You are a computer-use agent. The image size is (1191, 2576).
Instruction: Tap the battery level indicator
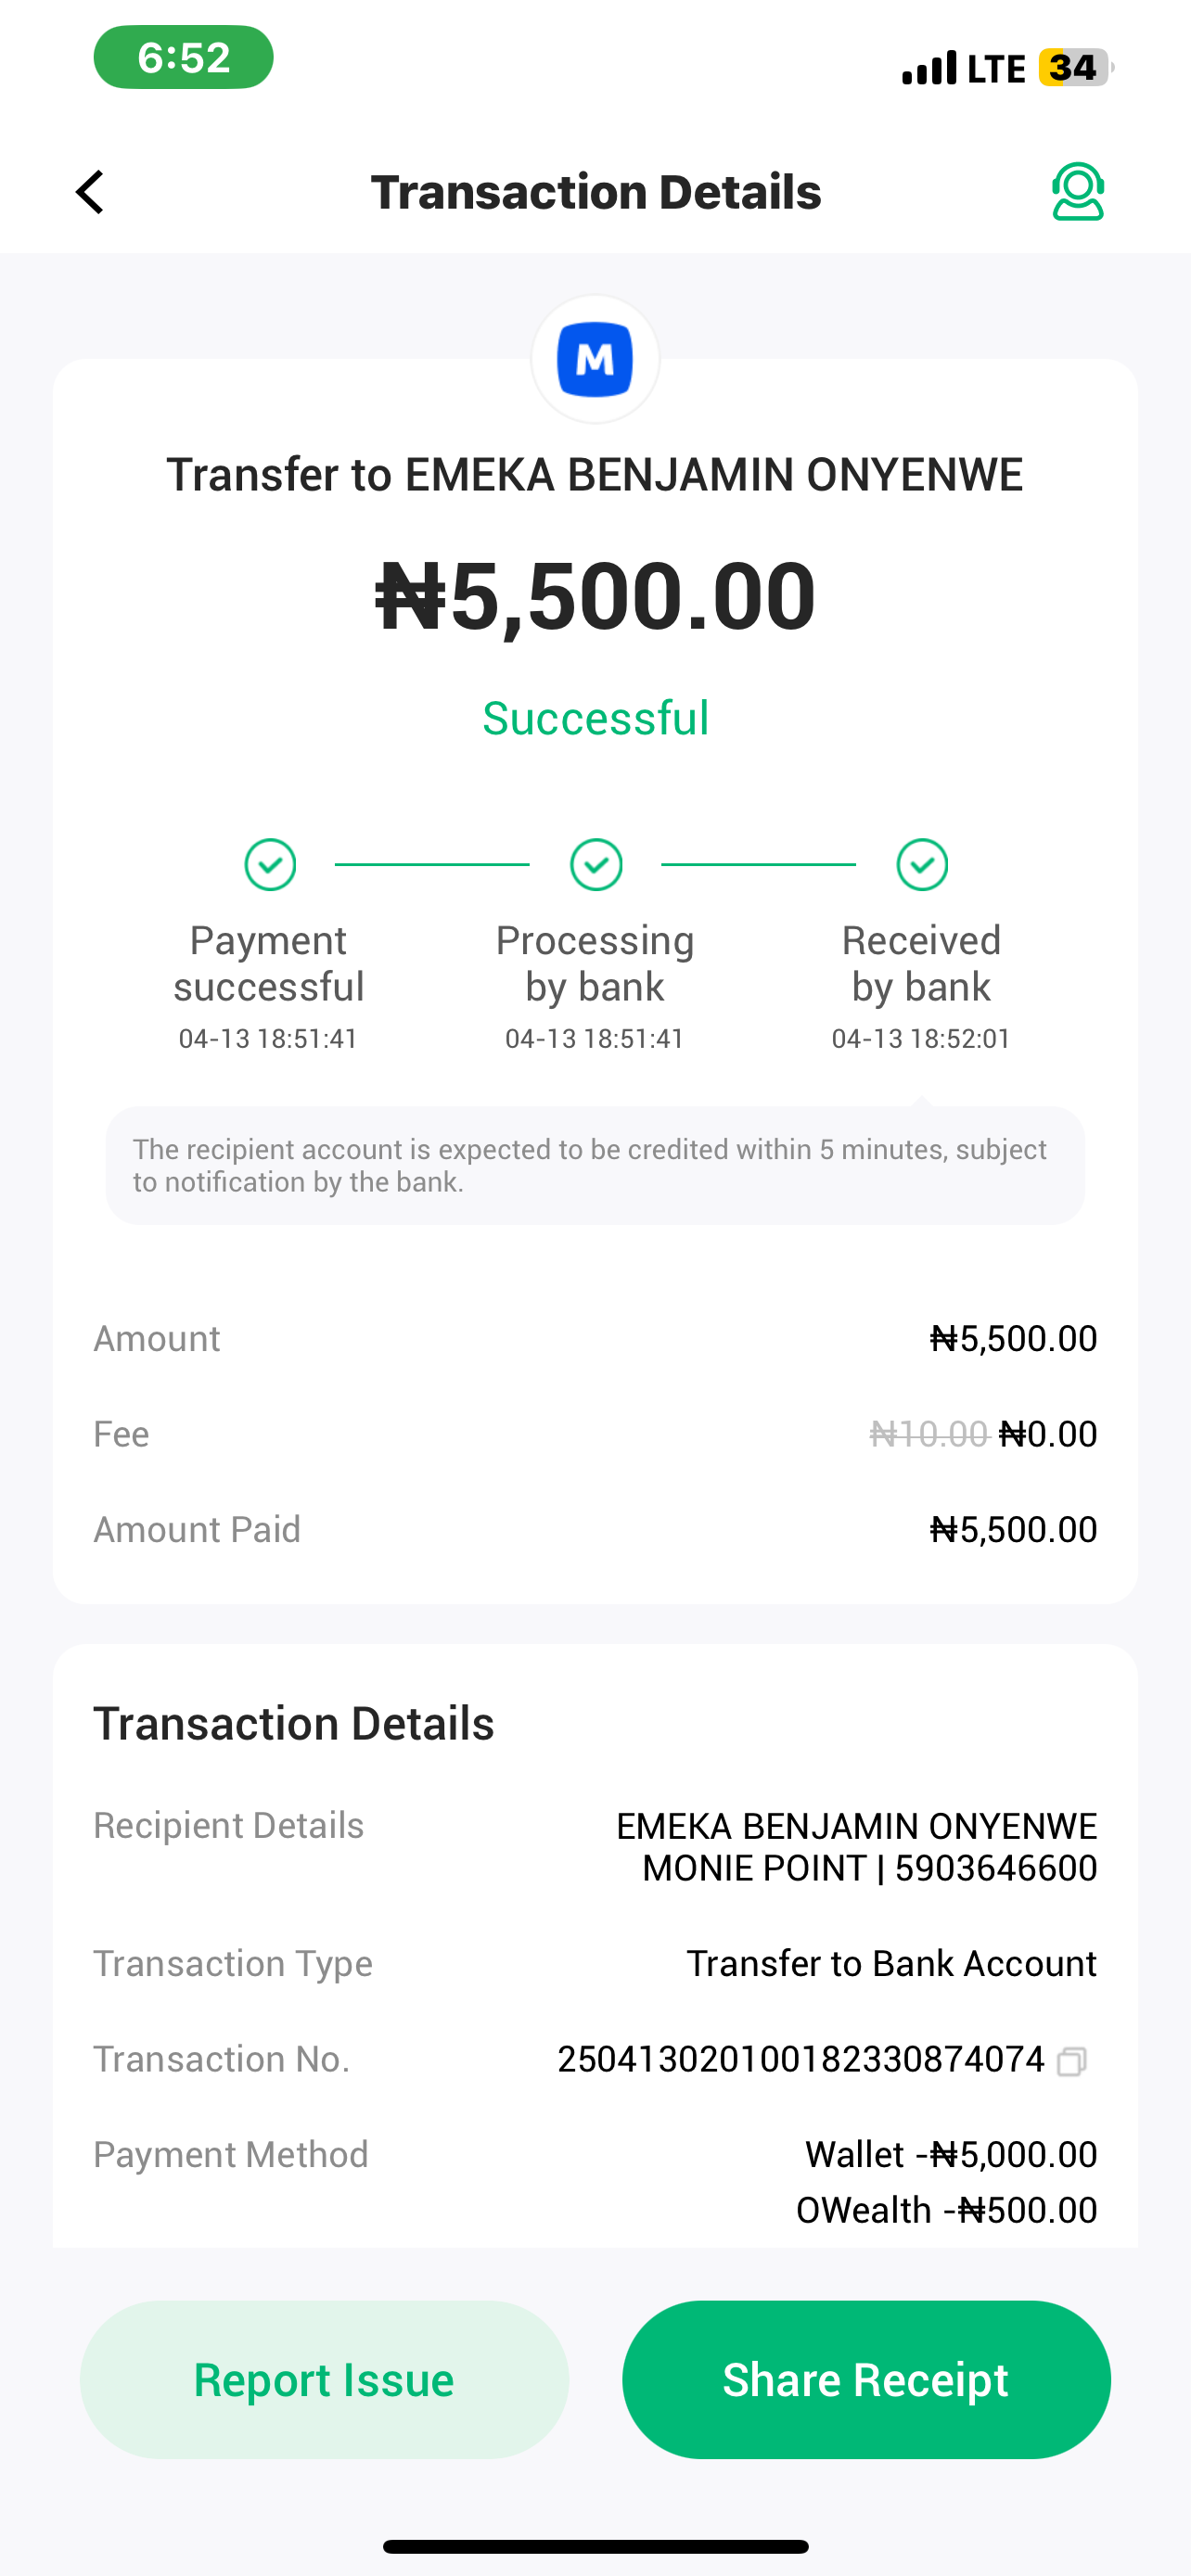(1075, 68)
